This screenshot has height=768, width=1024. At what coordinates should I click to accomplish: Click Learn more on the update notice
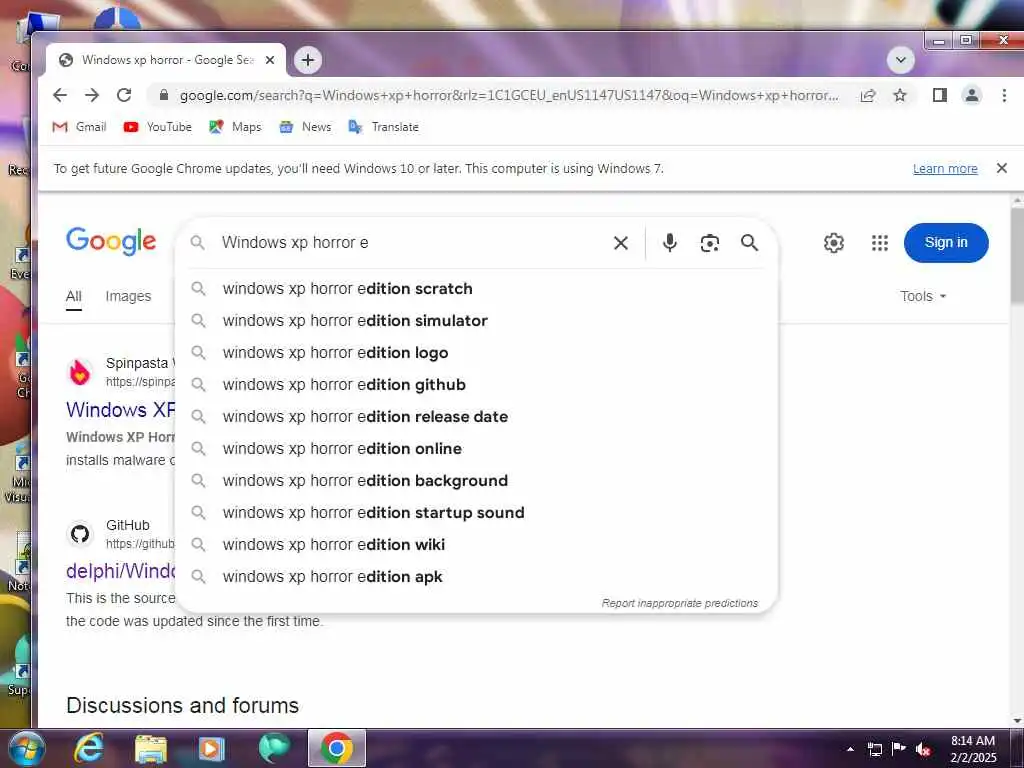tap(945, 168)
